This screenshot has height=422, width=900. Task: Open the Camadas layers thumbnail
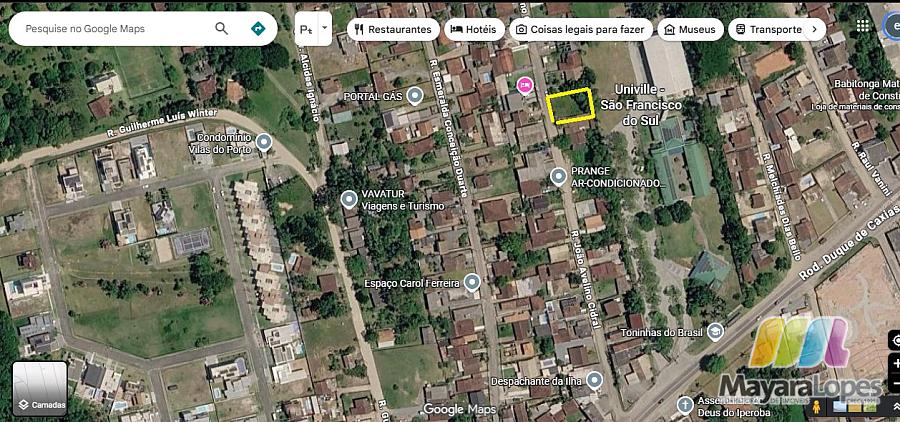pyautogui.click(x=40, y=388)
